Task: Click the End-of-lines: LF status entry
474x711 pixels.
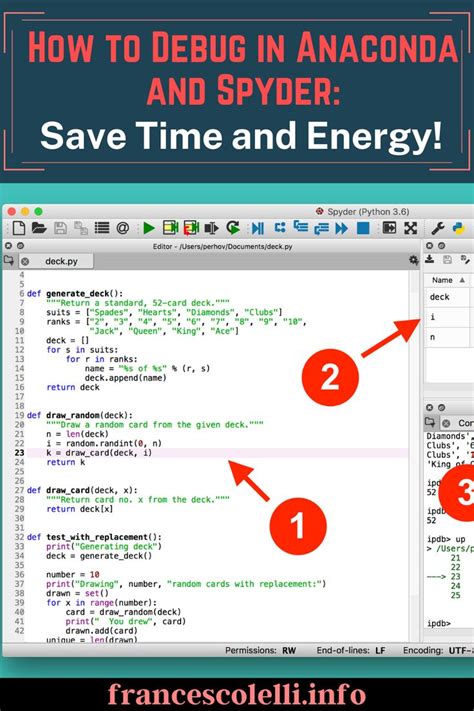Action: pos(351,650)
